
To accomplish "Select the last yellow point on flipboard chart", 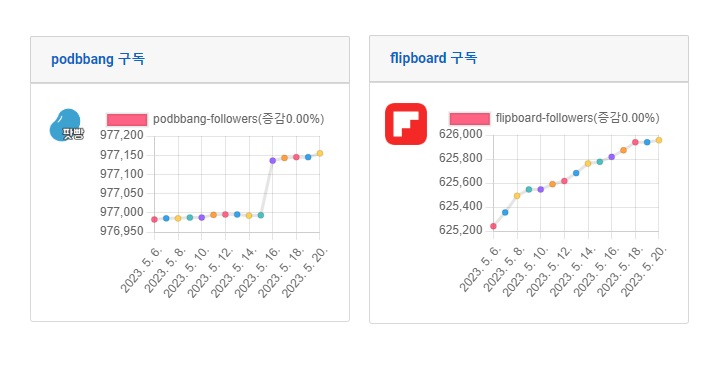I will pos(658,140).
